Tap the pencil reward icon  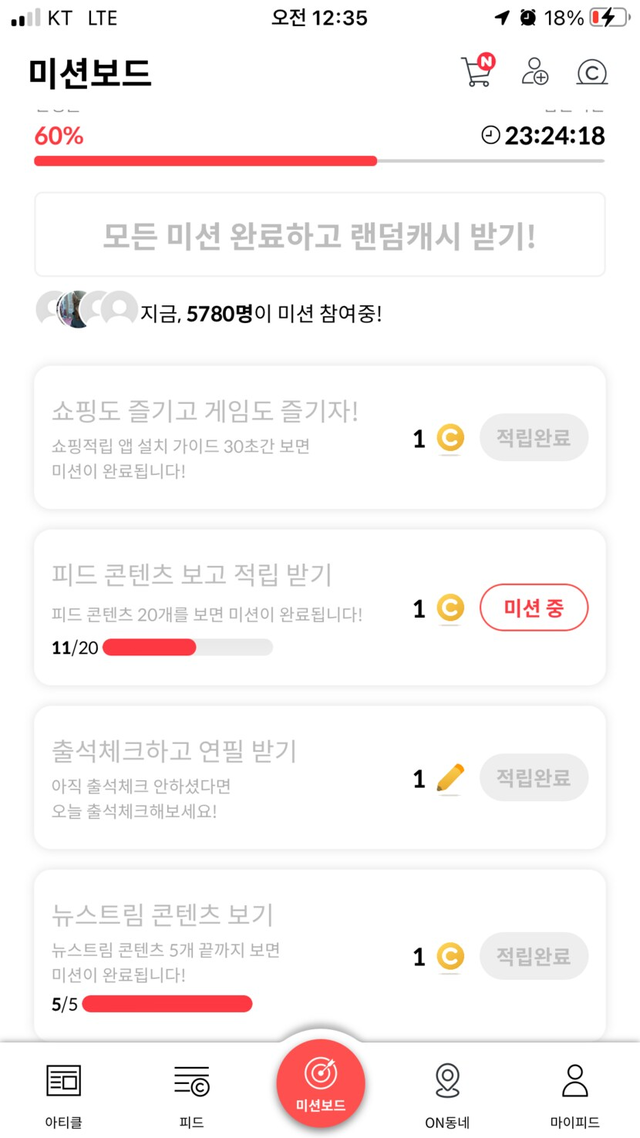[451, 778]
